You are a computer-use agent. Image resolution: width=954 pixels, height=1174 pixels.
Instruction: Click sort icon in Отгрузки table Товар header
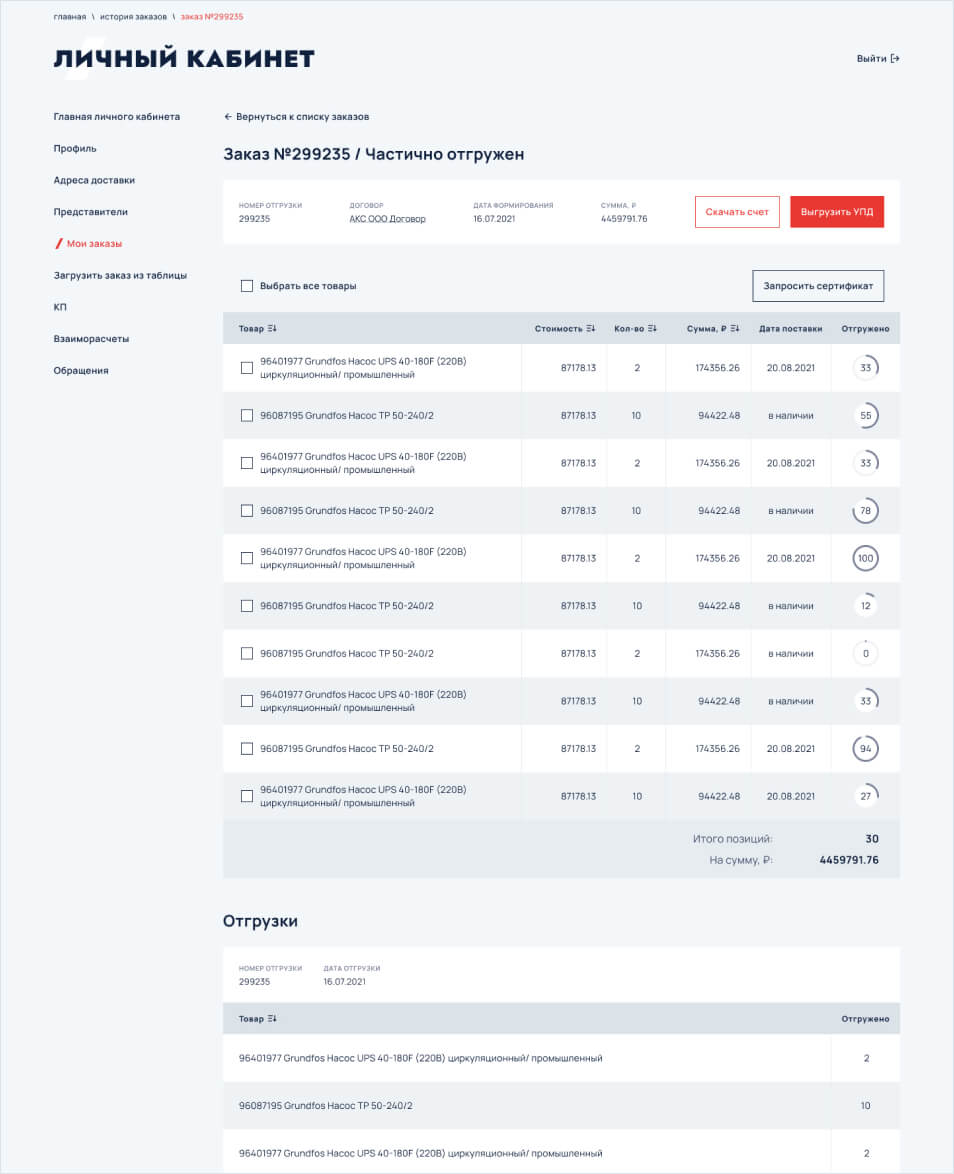[272, 1019]
